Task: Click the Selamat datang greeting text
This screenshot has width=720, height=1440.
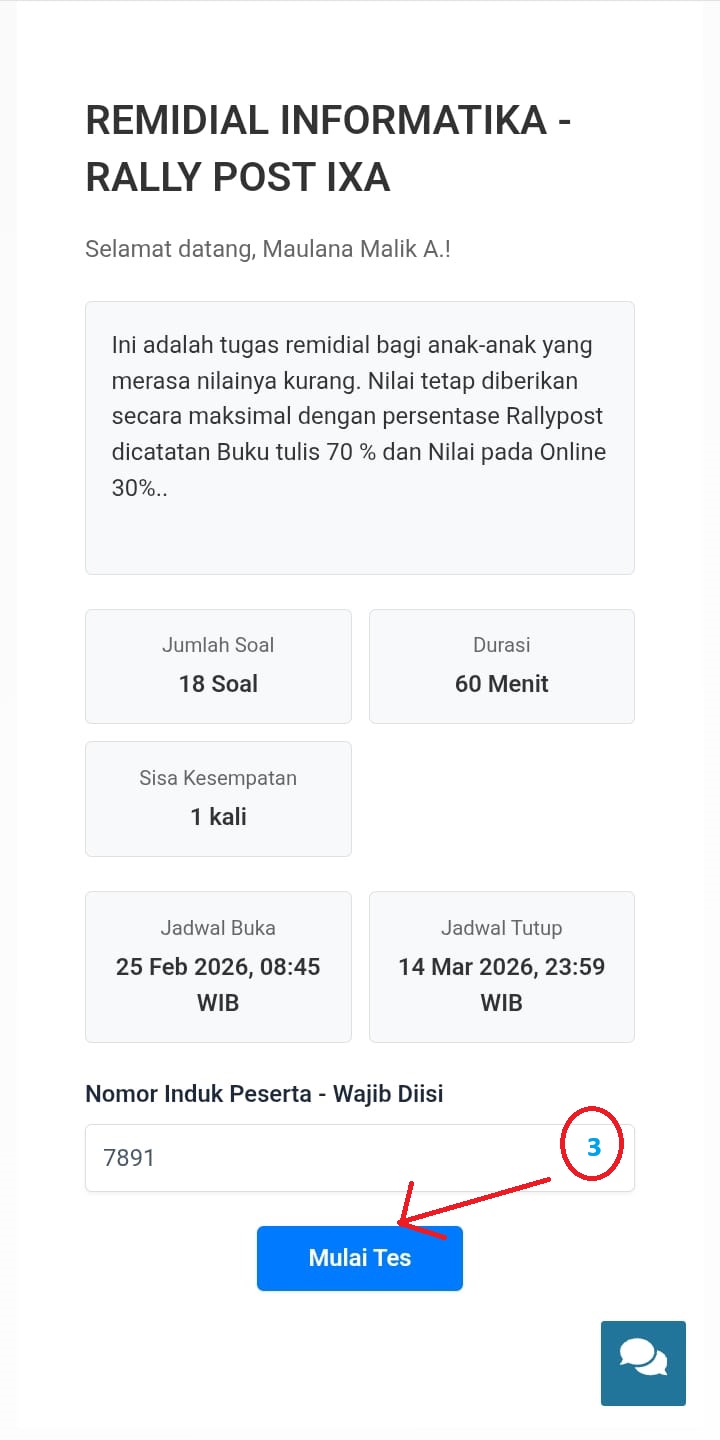Action: coord(267,249)
